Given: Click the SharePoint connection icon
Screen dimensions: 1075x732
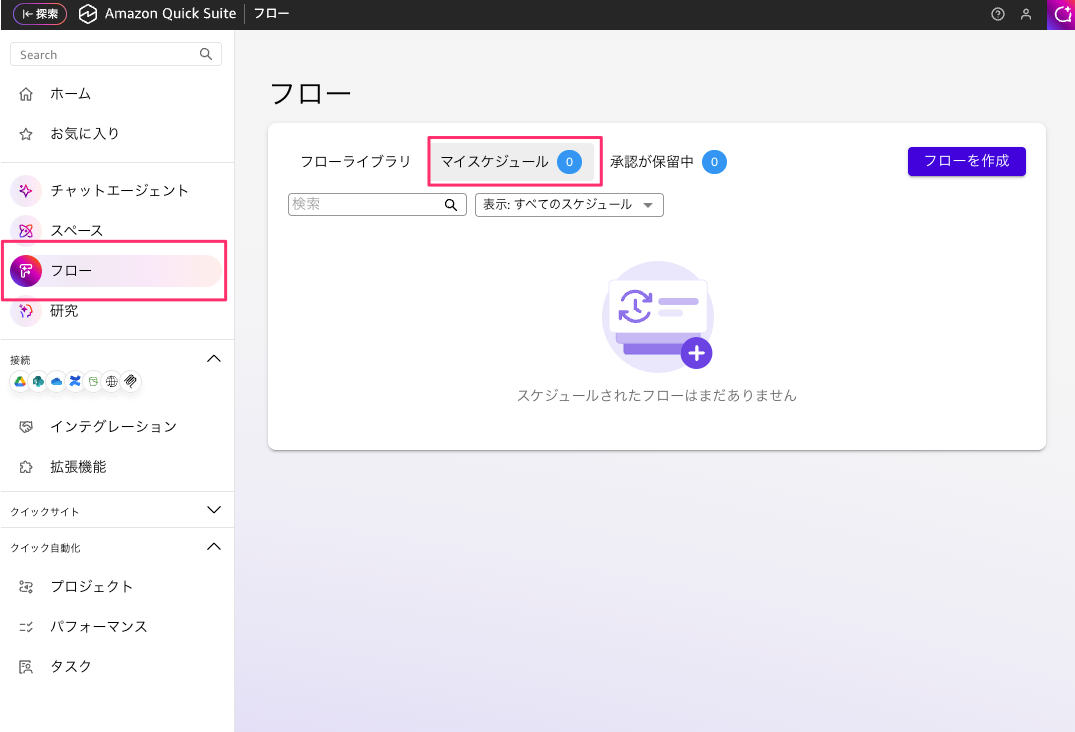Looking at the screenshot, I should pos(38,381).
